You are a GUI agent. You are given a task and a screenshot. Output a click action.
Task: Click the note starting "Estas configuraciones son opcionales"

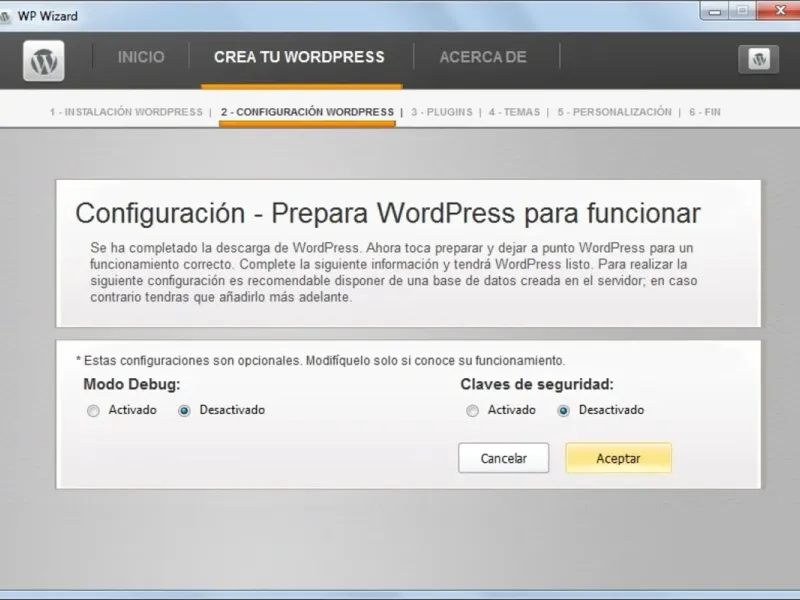click(x=320, y=361)
